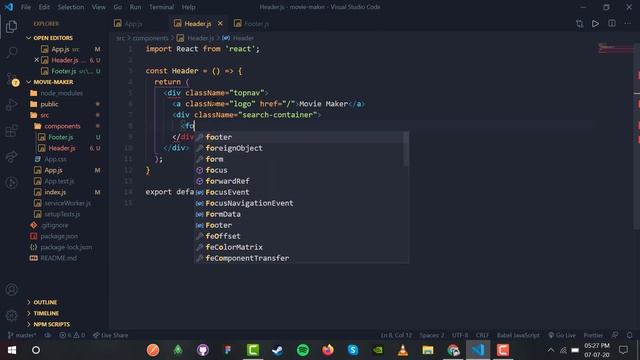Open the Manage gear icon

coord(11,315)
